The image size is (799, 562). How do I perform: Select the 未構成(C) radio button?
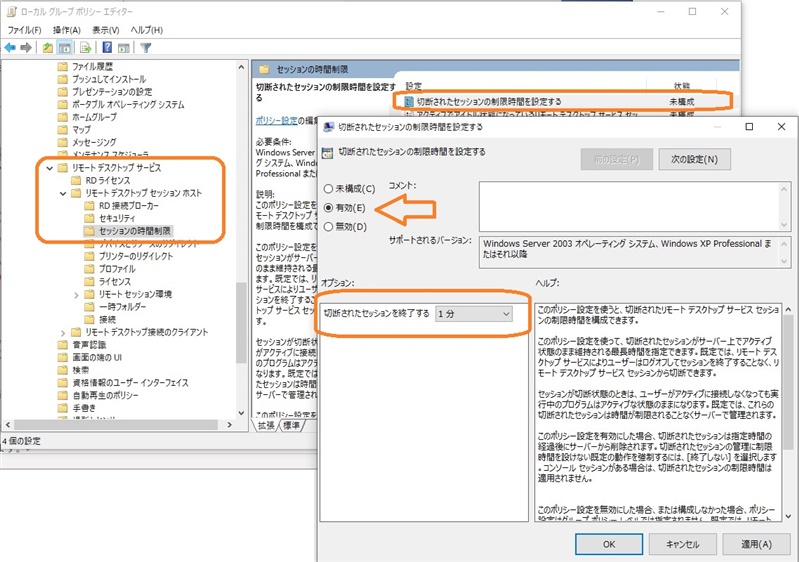point(329,189)
